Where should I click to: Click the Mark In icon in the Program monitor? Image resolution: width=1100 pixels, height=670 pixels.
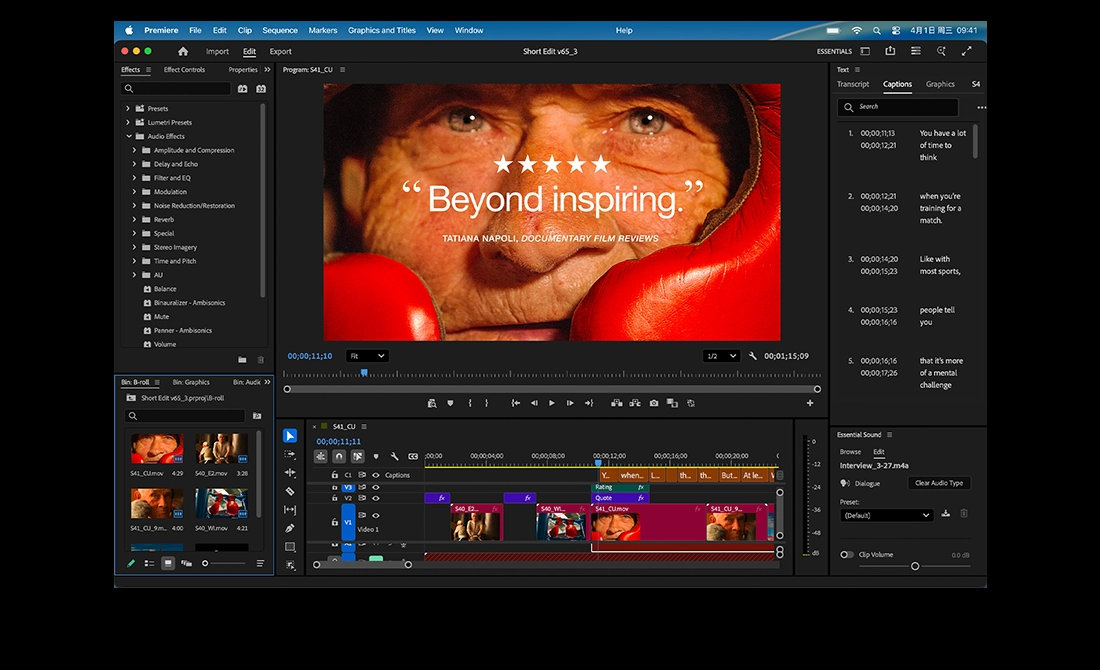pyautogui.click(x=470, y=403)
